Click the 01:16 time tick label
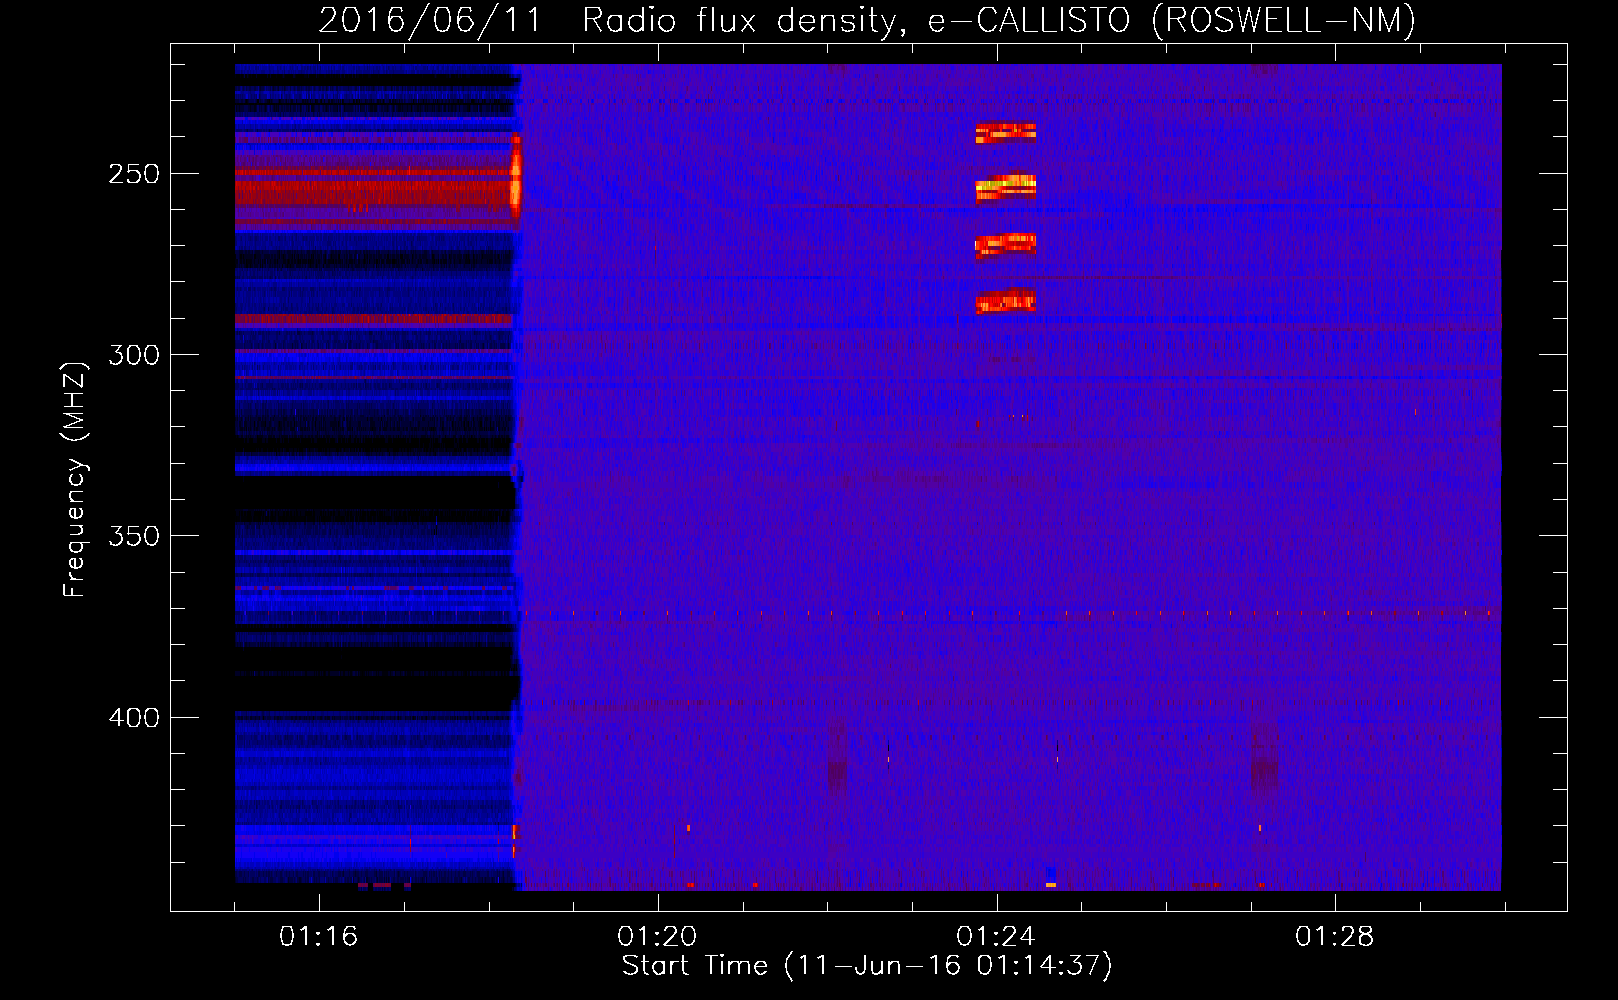The height and width of the screenshot is (1000, 1618). 318,937
